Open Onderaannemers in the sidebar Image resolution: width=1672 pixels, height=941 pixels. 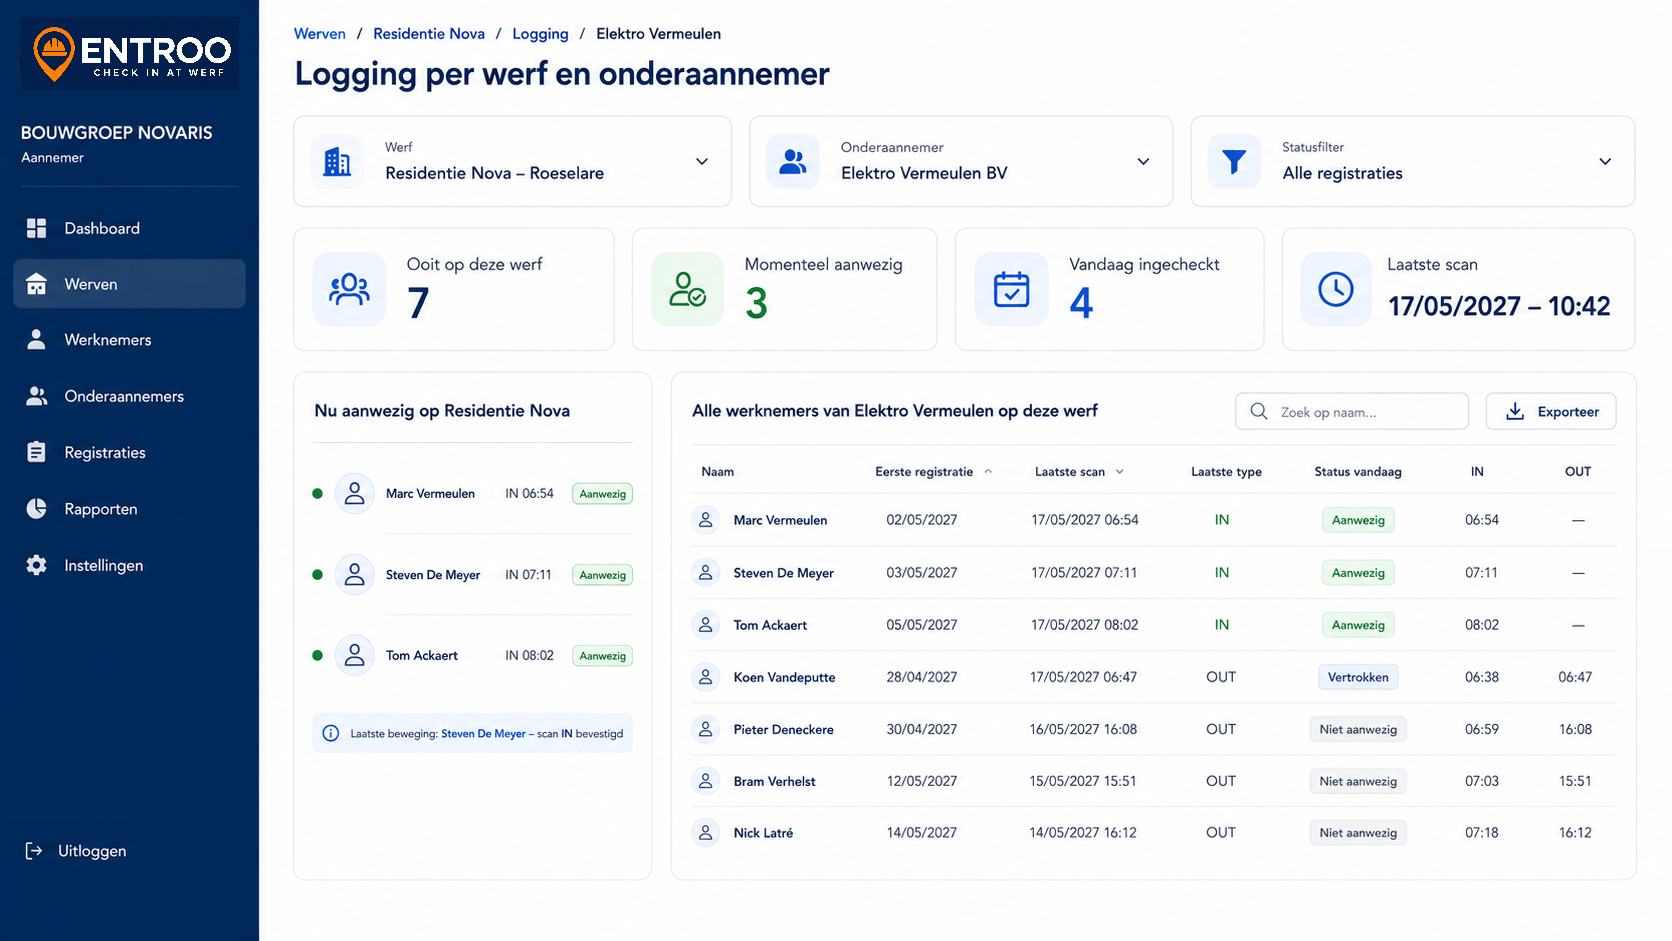pyautogui.click(x=129, y=396)
